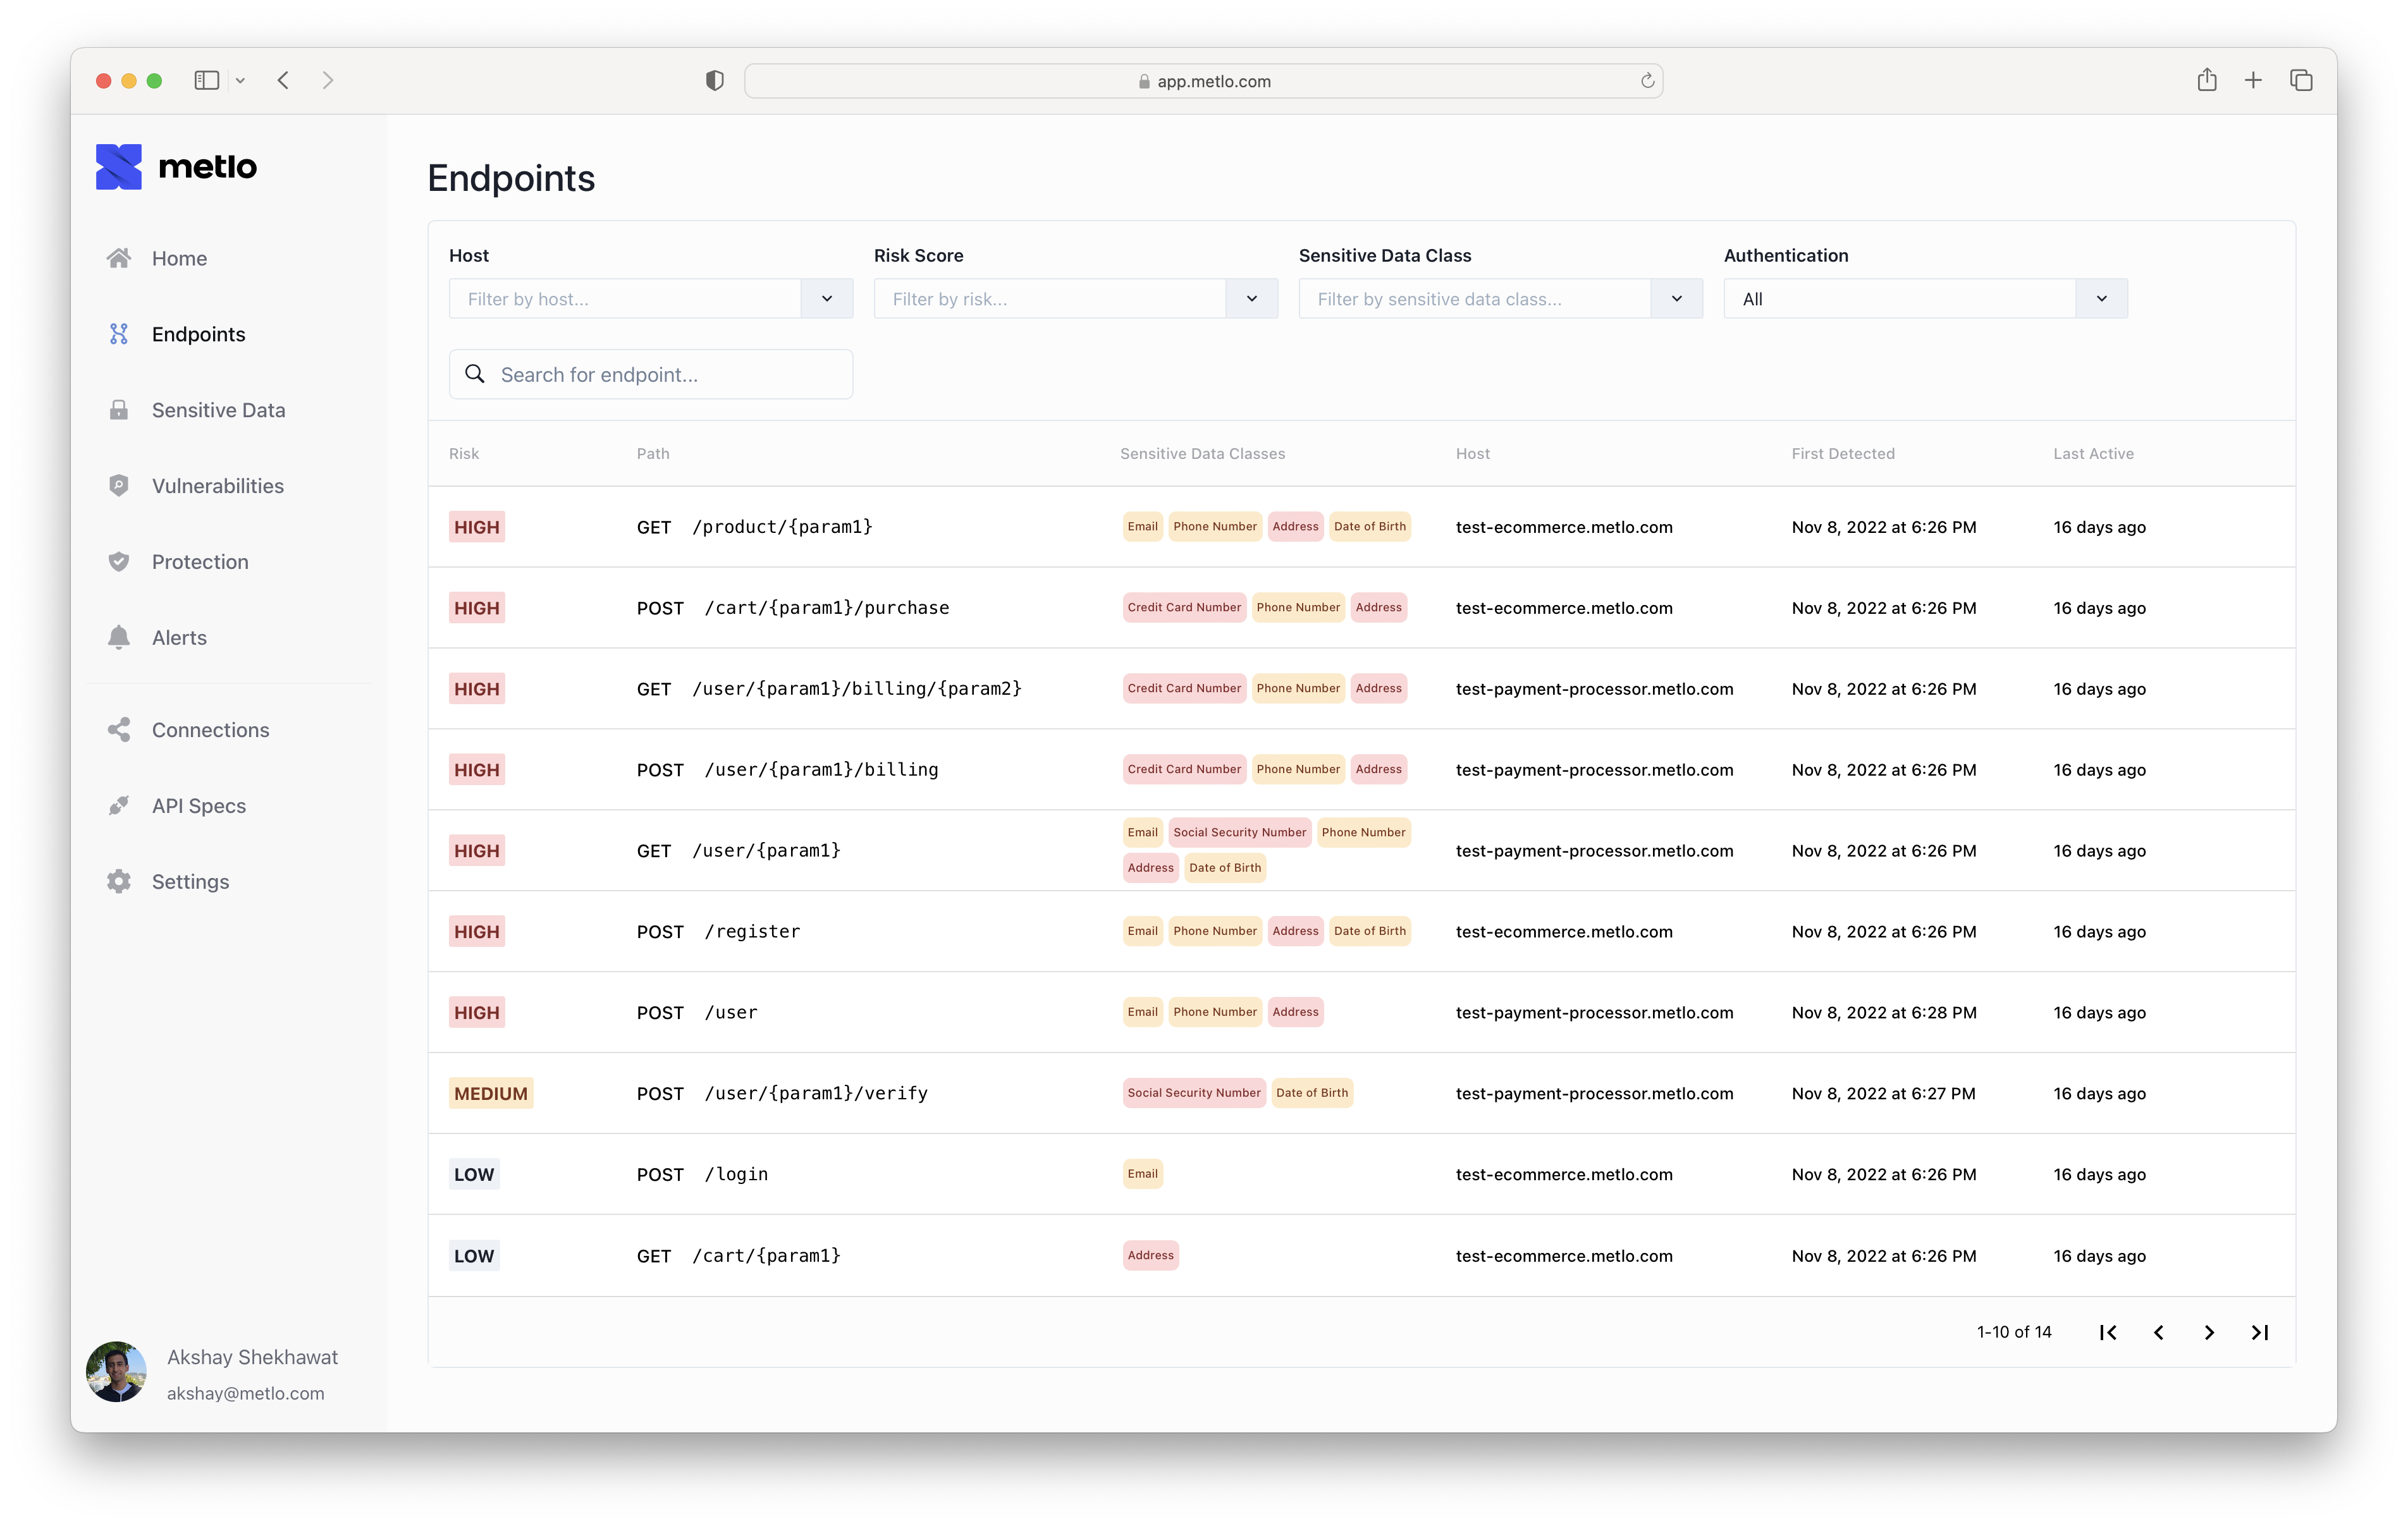
Task: Expand the Host filter dropdown
Action: (x=827, y=299)
